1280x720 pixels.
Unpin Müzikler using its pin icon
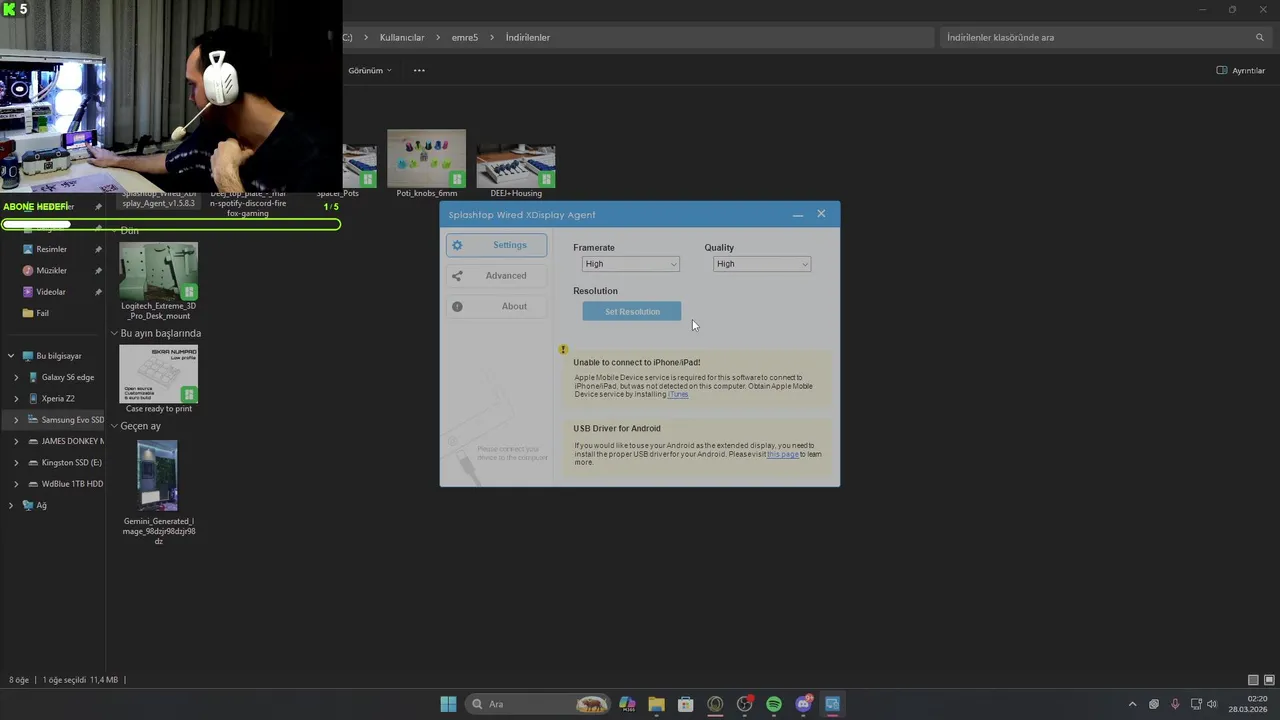pos(98,271)
